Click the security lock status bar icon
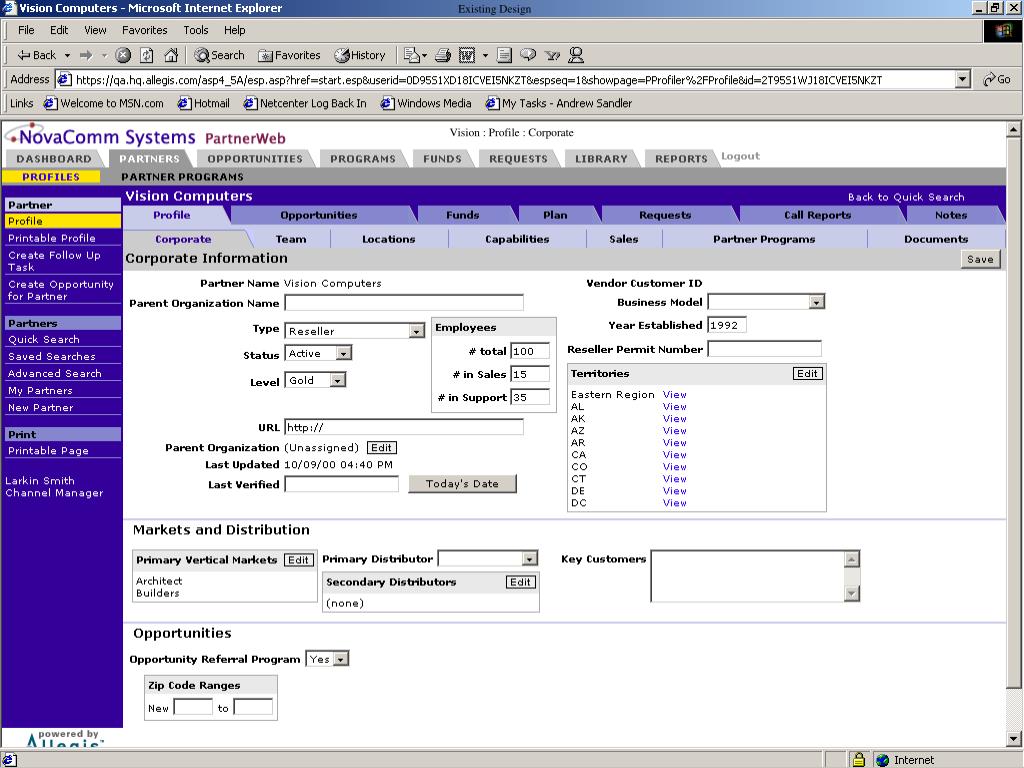This screenshot has width=1024, height=768. (859, 760)
